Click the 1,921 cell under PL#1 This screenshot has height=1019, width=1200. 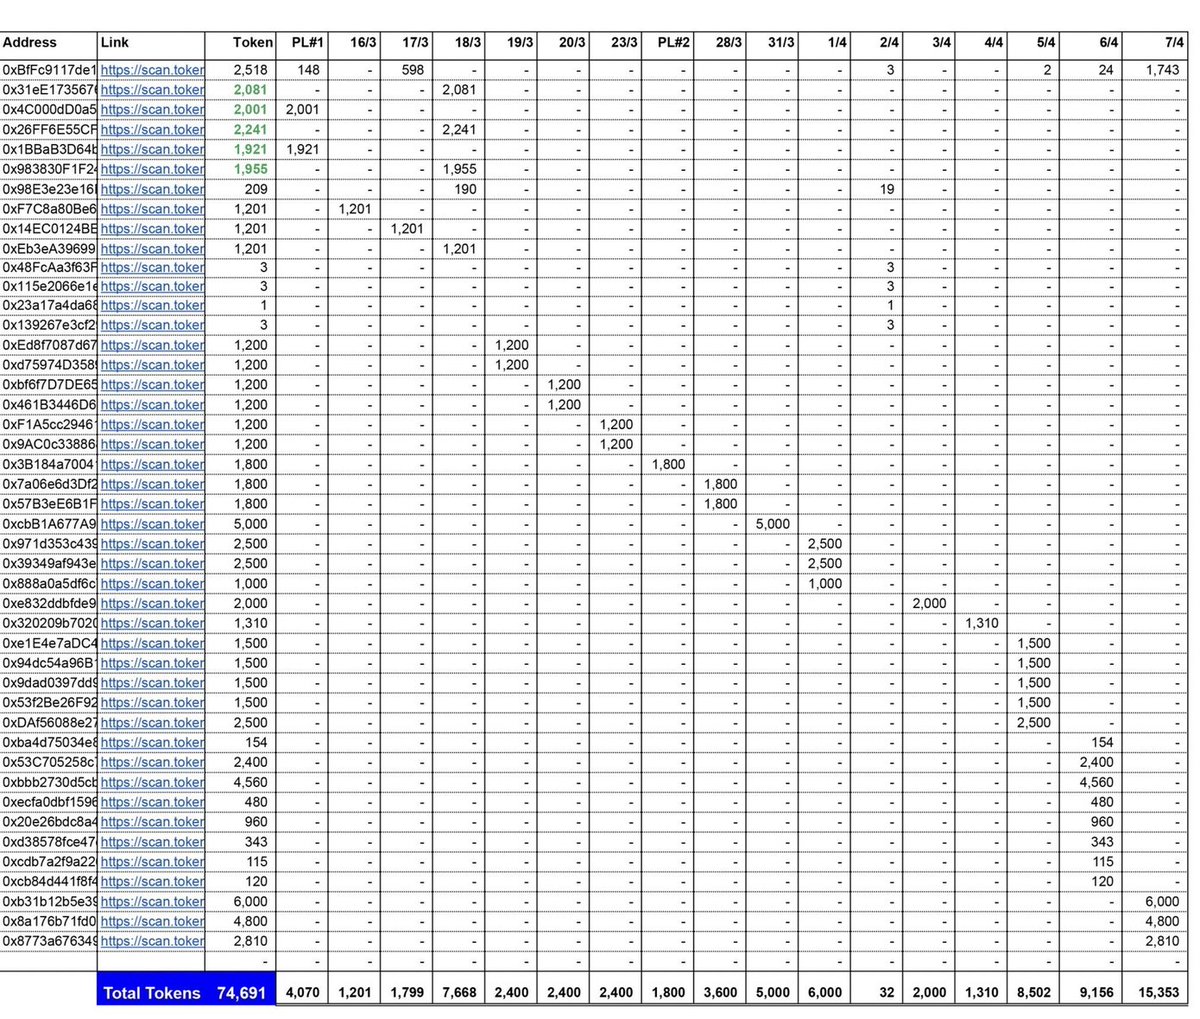(302, 149)
